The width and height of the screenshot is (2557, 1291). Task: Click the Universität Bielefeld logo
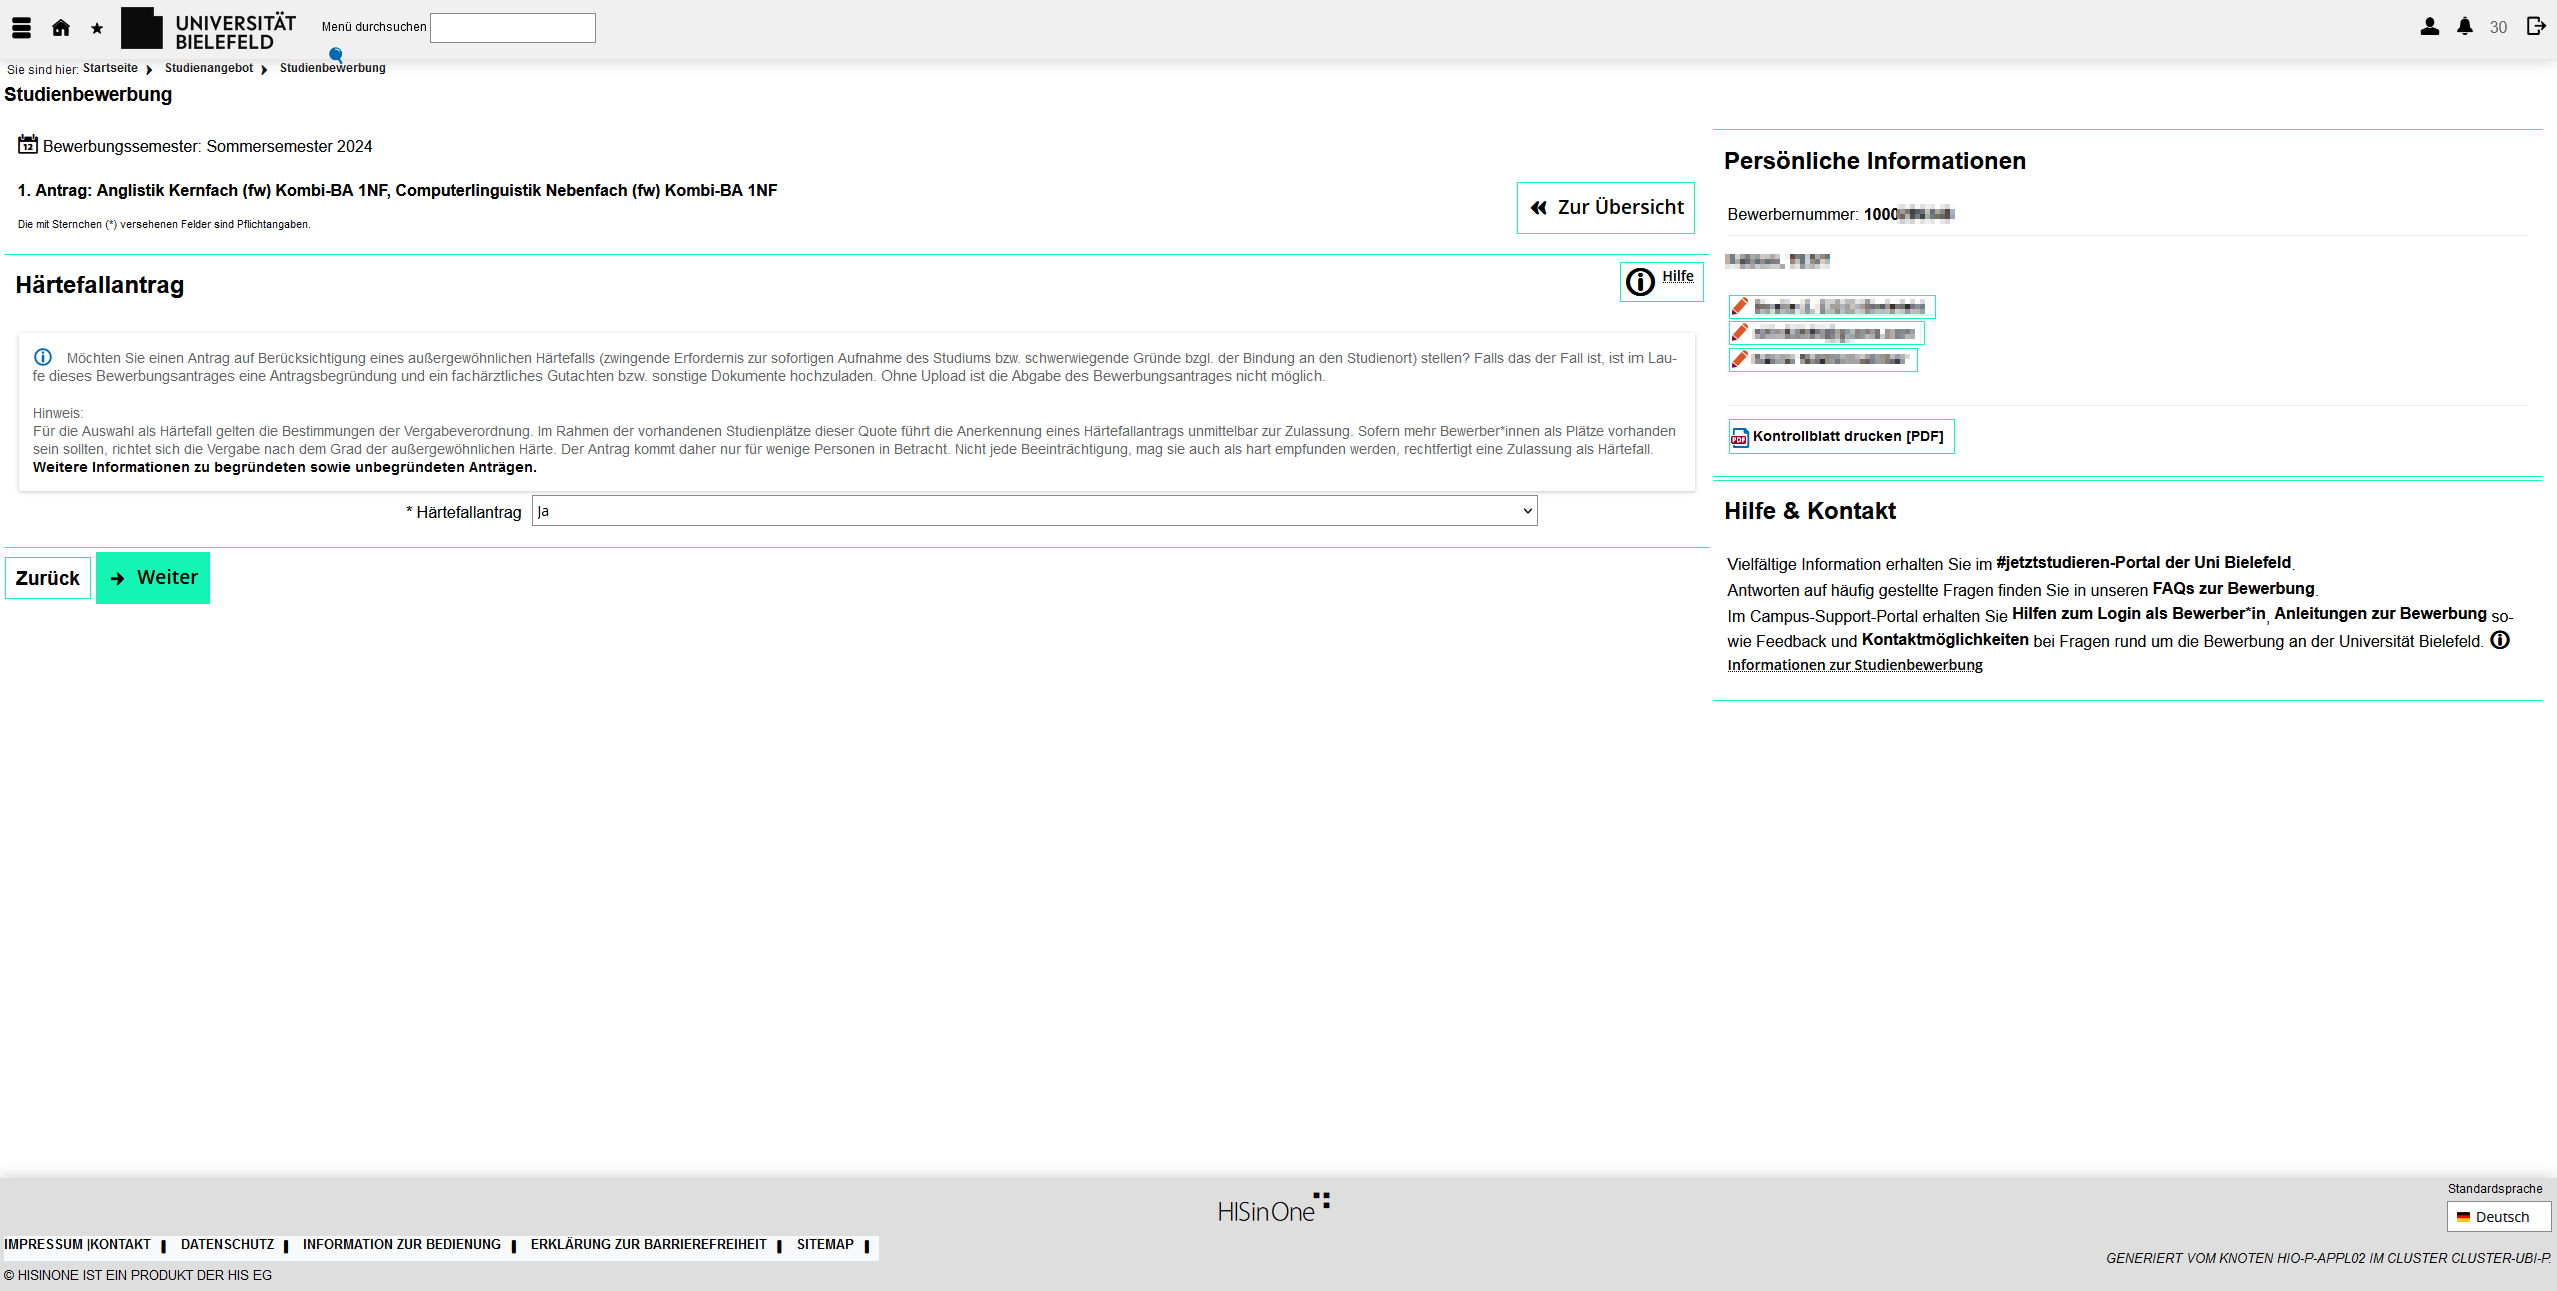(x=209, y=29)
